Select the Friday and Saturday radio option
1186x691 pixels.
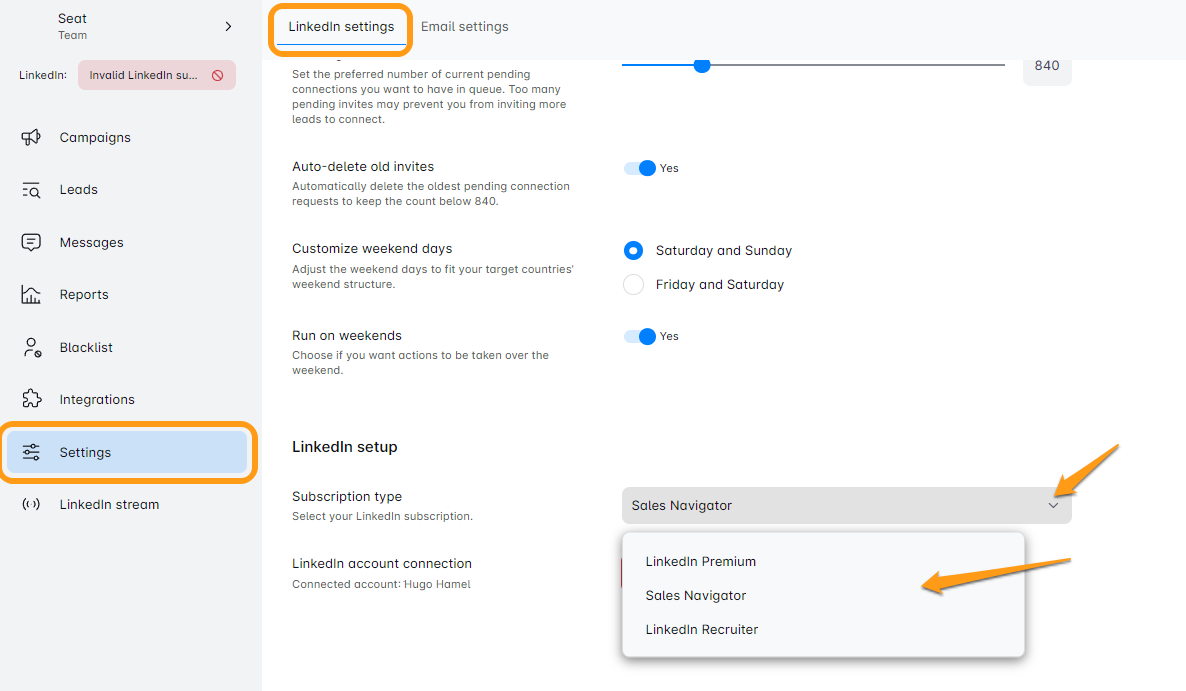click(633, 285)
